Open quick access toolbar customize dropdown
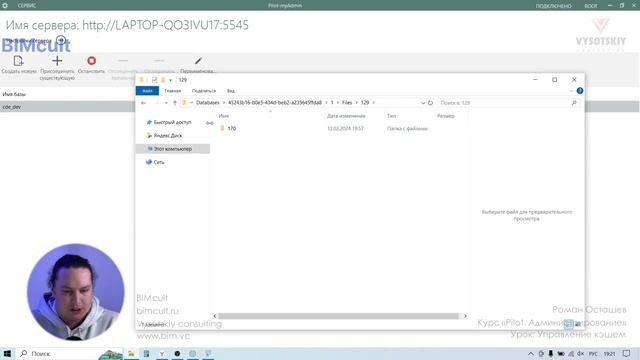 click(x=171, y=80)
